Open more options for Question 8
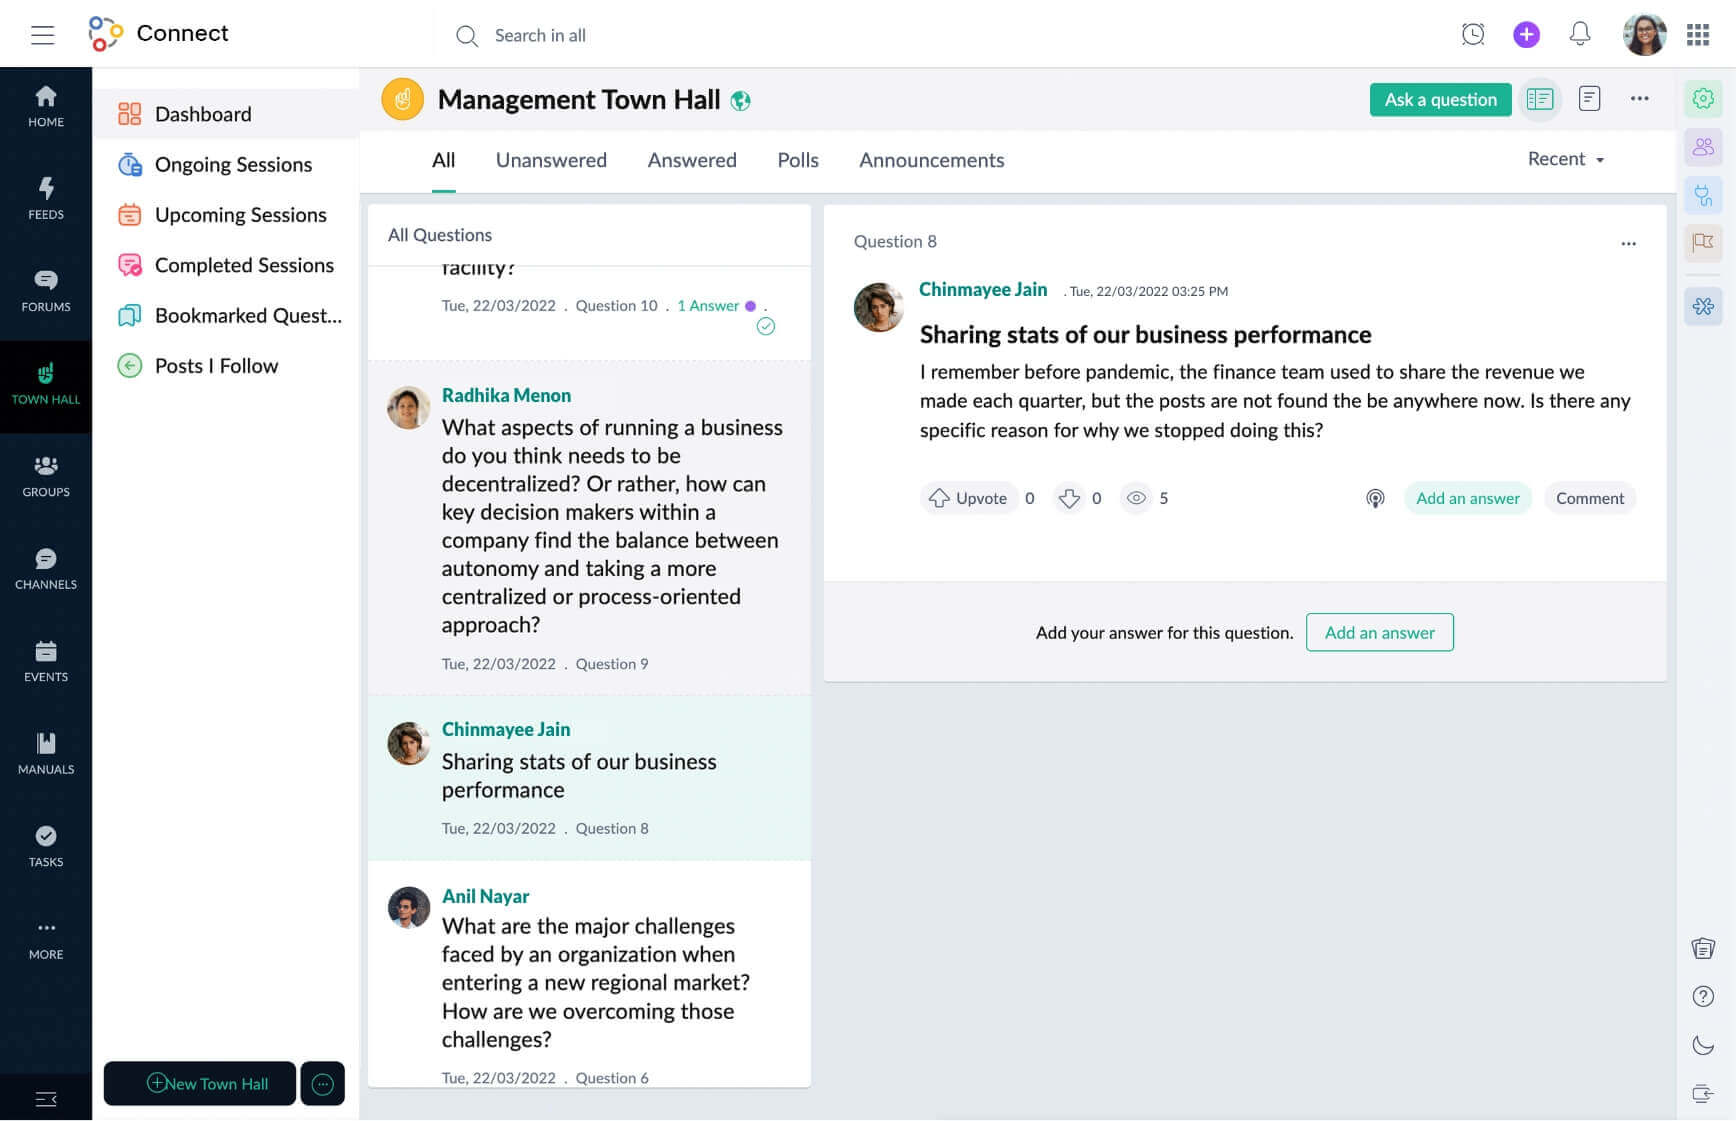 [x=1629, y=243]
